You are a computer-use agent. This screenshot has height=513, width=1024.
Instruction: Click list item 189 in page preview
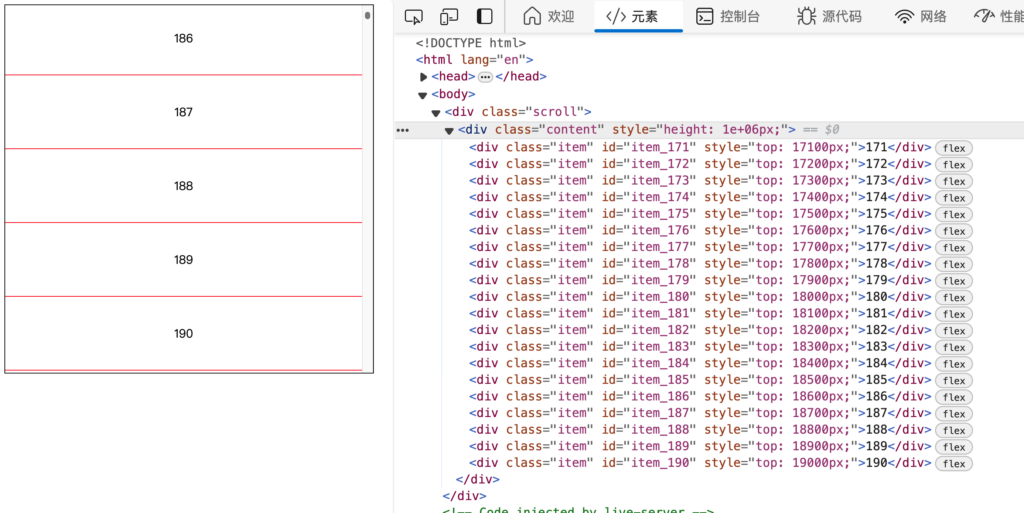tap(184, 260)
